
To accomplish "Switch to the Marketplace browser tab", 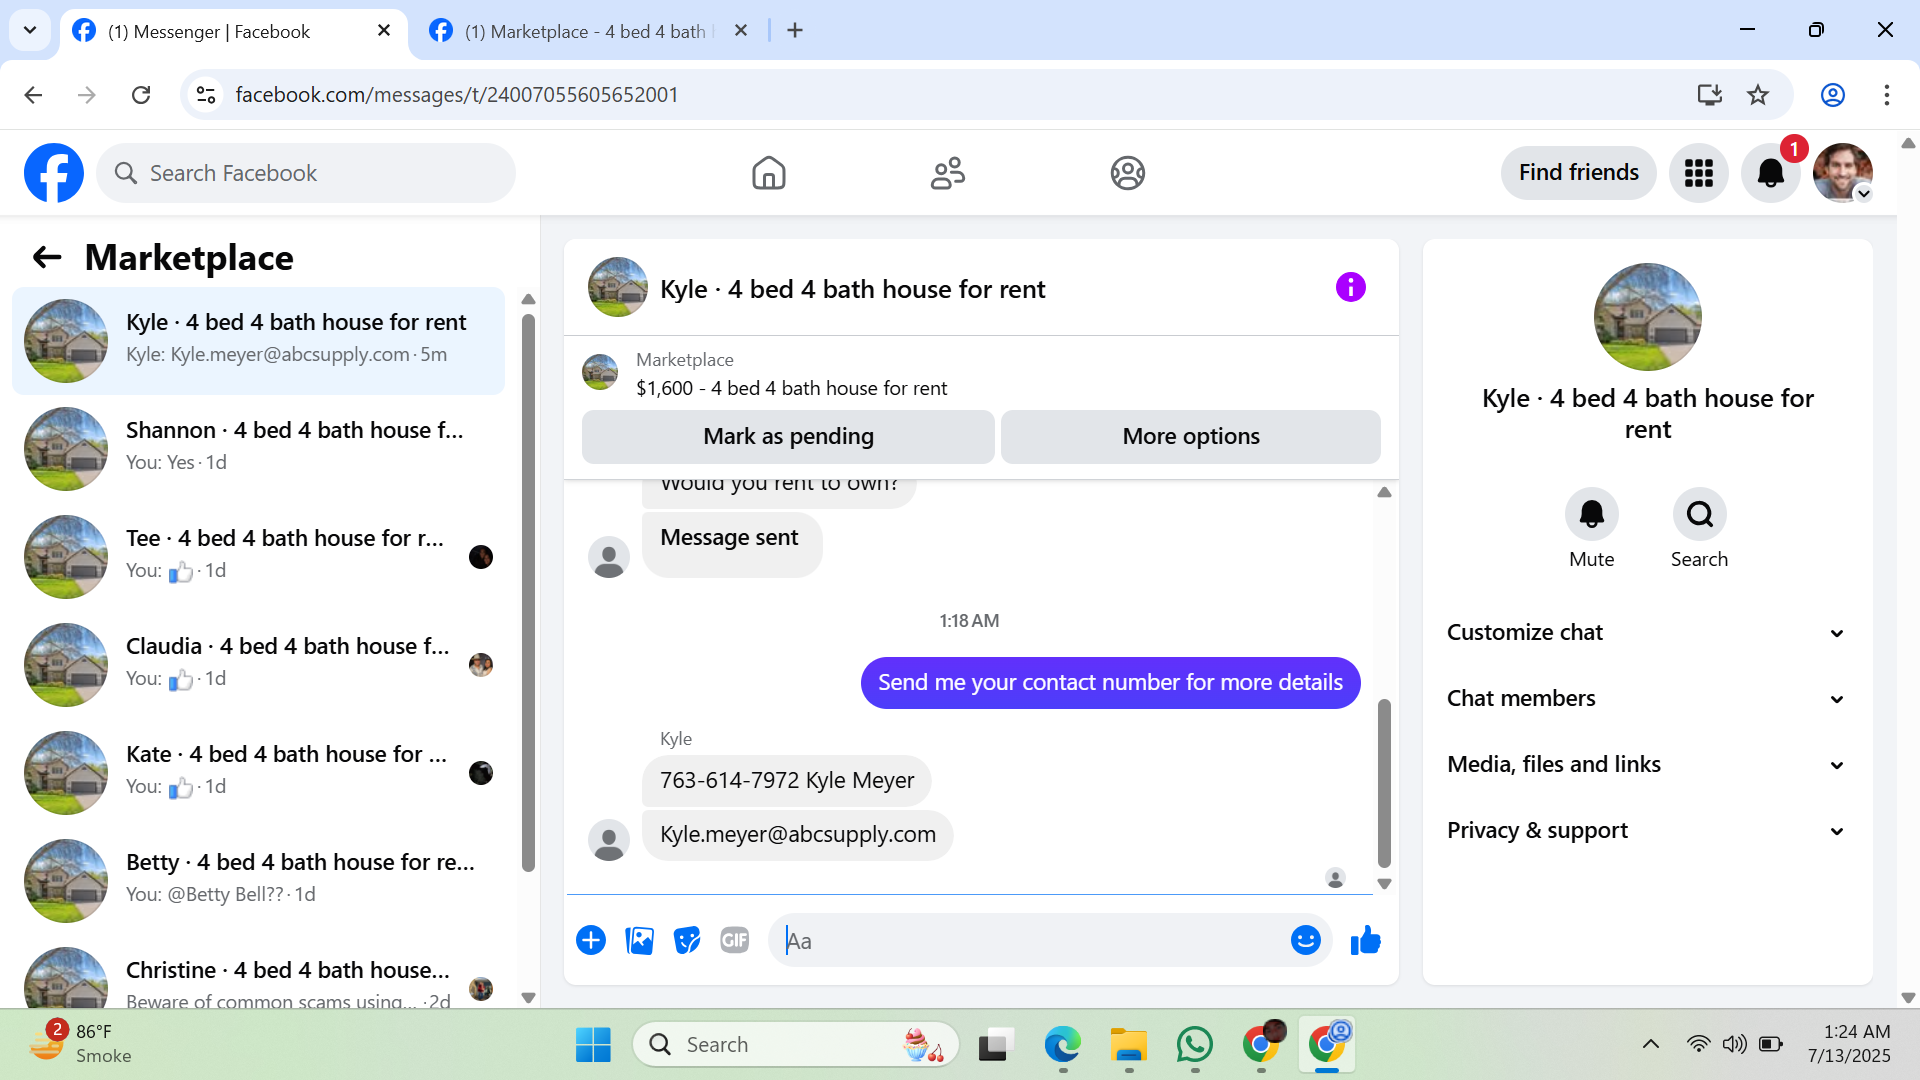I will coord(585,31).
